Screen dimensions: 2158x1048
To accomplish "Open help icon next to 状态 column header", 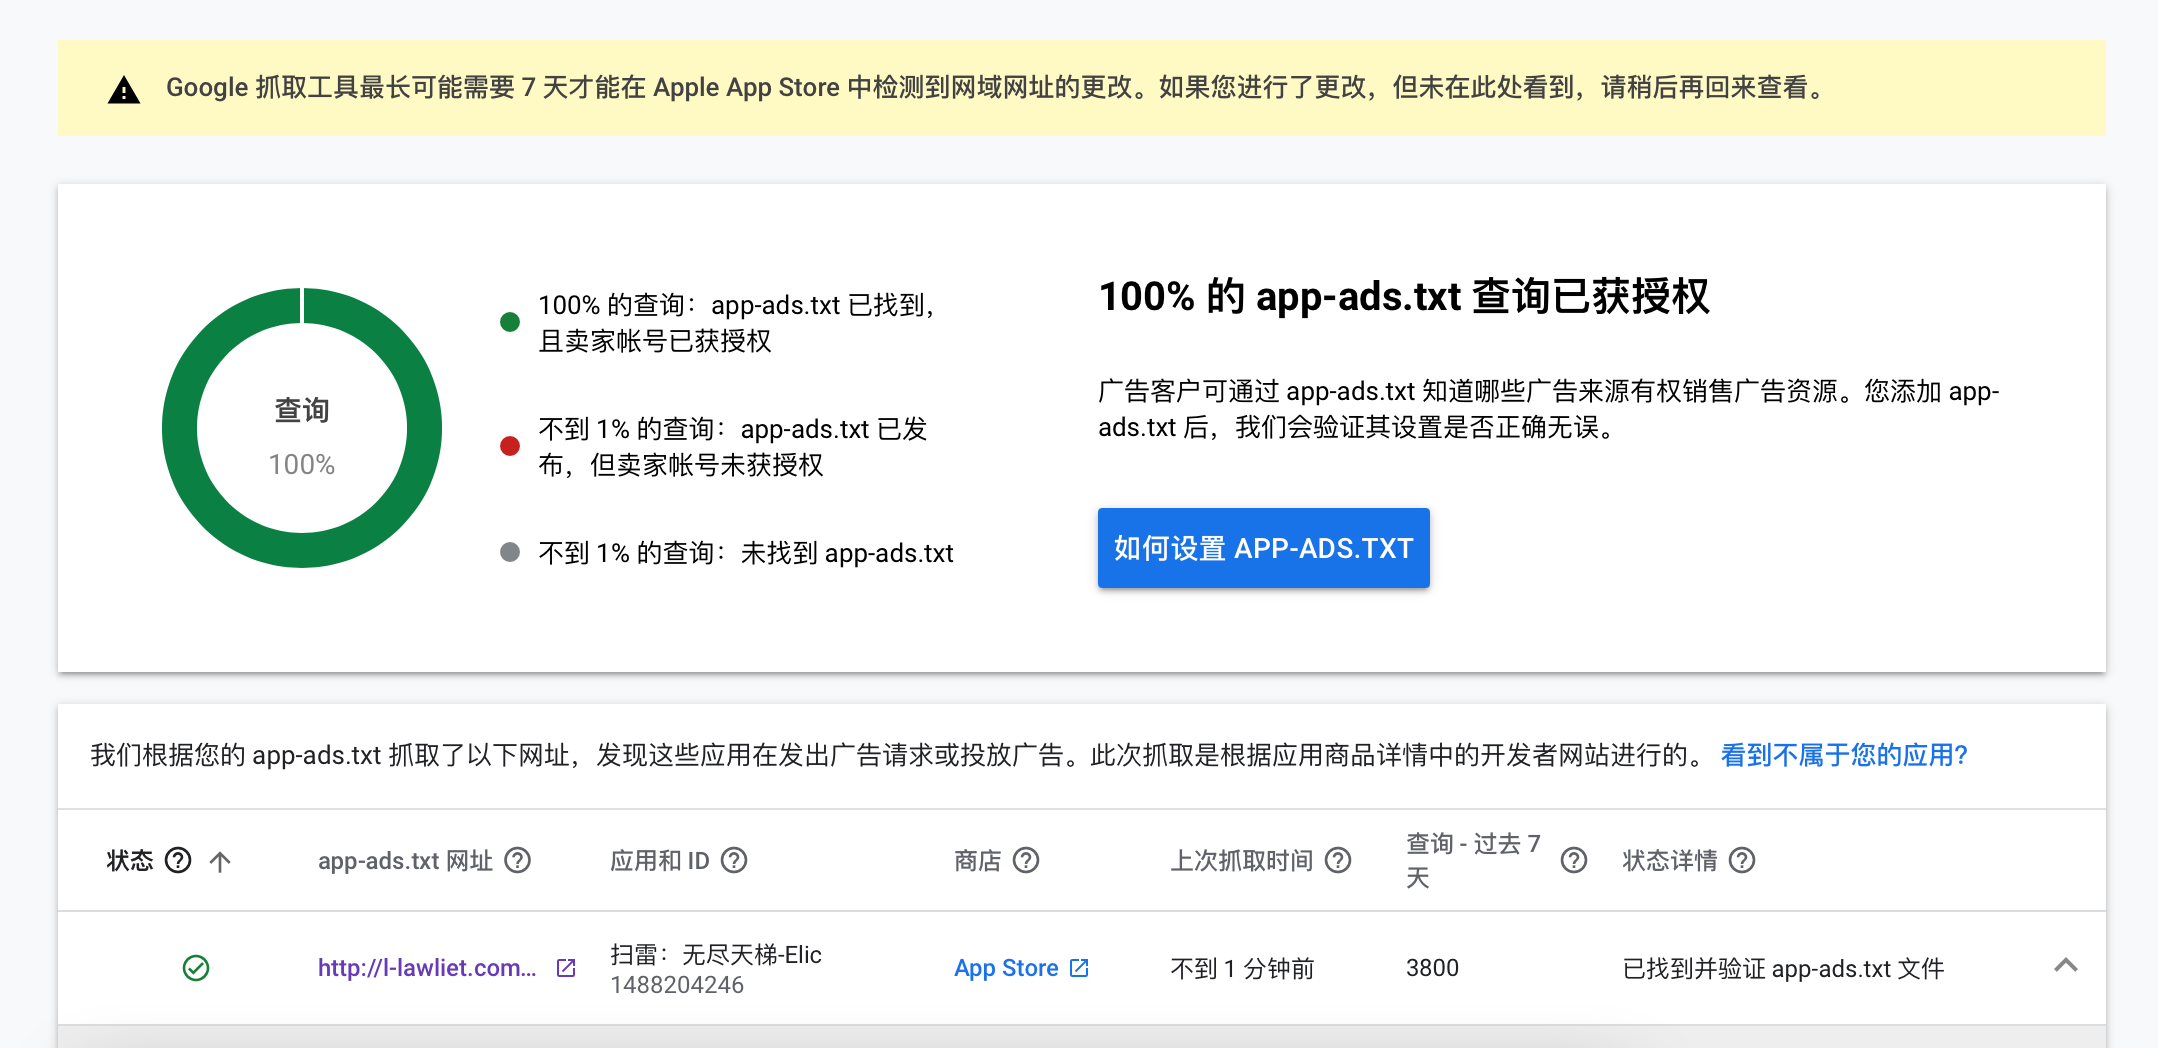I will (178, 860).
